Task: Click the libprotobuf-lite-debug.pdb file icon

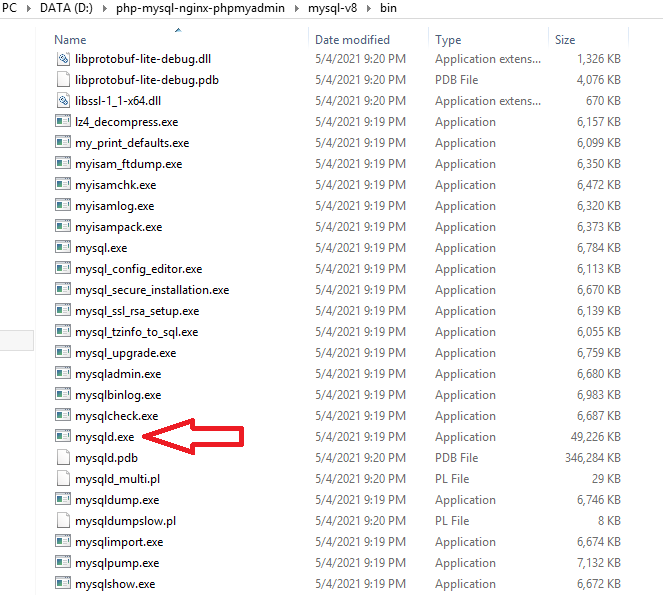Action: tap(63, 80)
